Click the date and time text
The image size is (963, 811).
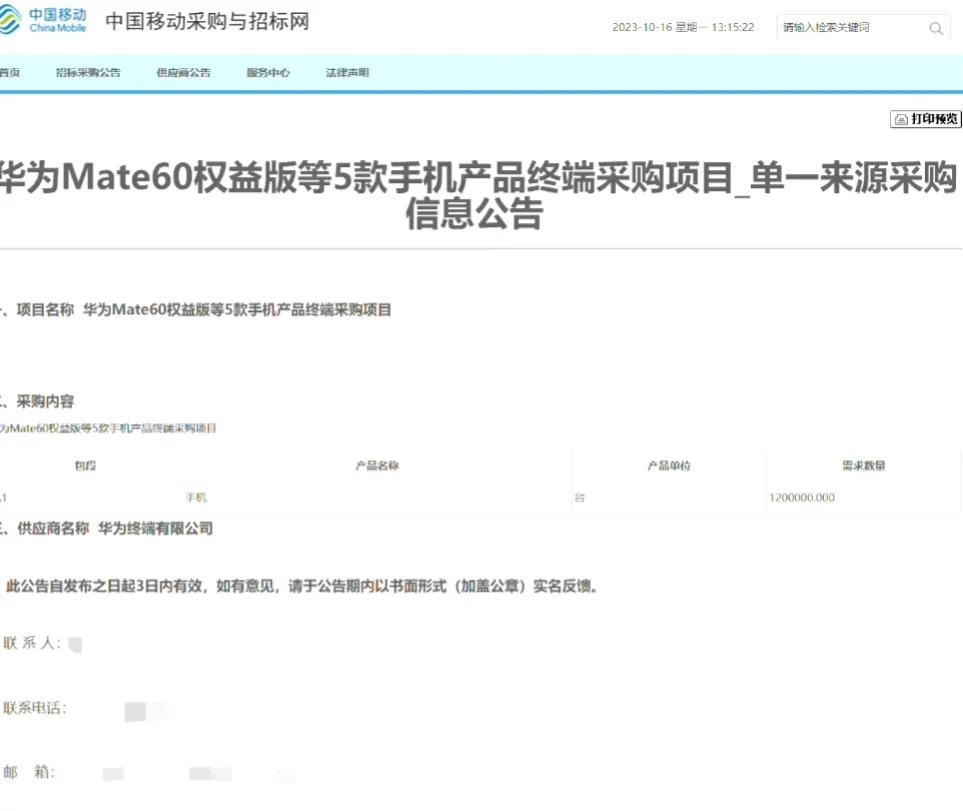pyautogui.click(x=683, y=27)
